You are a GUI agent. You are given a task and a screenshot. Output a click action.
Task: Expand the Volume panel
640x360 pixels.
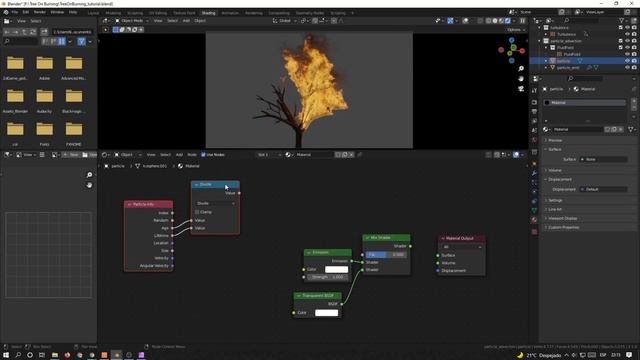pyautogui.click(x=555, y=170)
